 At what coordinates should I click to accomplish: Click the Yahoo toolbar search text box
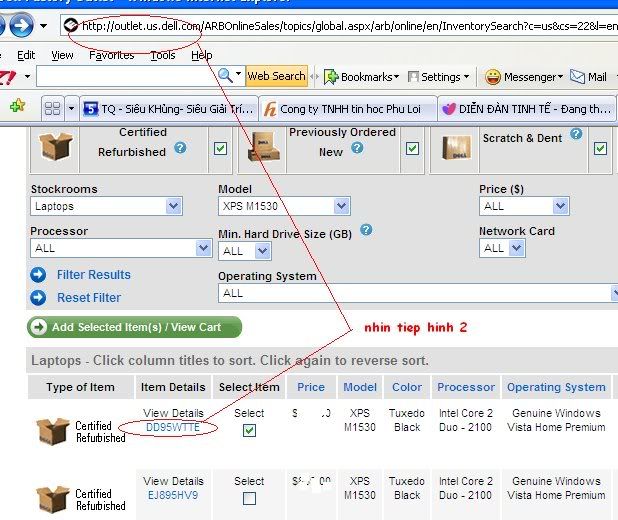click(125, 76)
